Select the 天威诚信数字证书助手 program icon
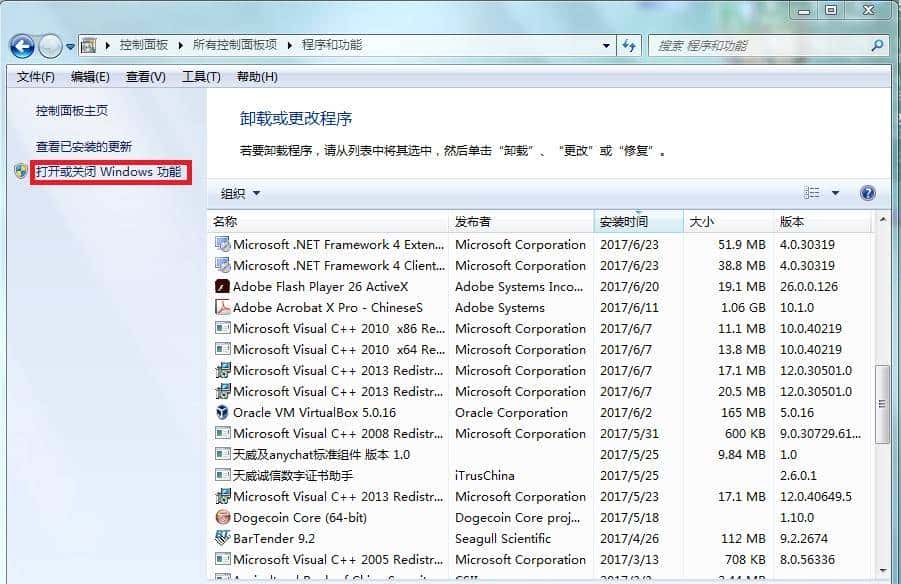Image resolution: width=901 pixels, height=584 pixels. click(223, 476)
